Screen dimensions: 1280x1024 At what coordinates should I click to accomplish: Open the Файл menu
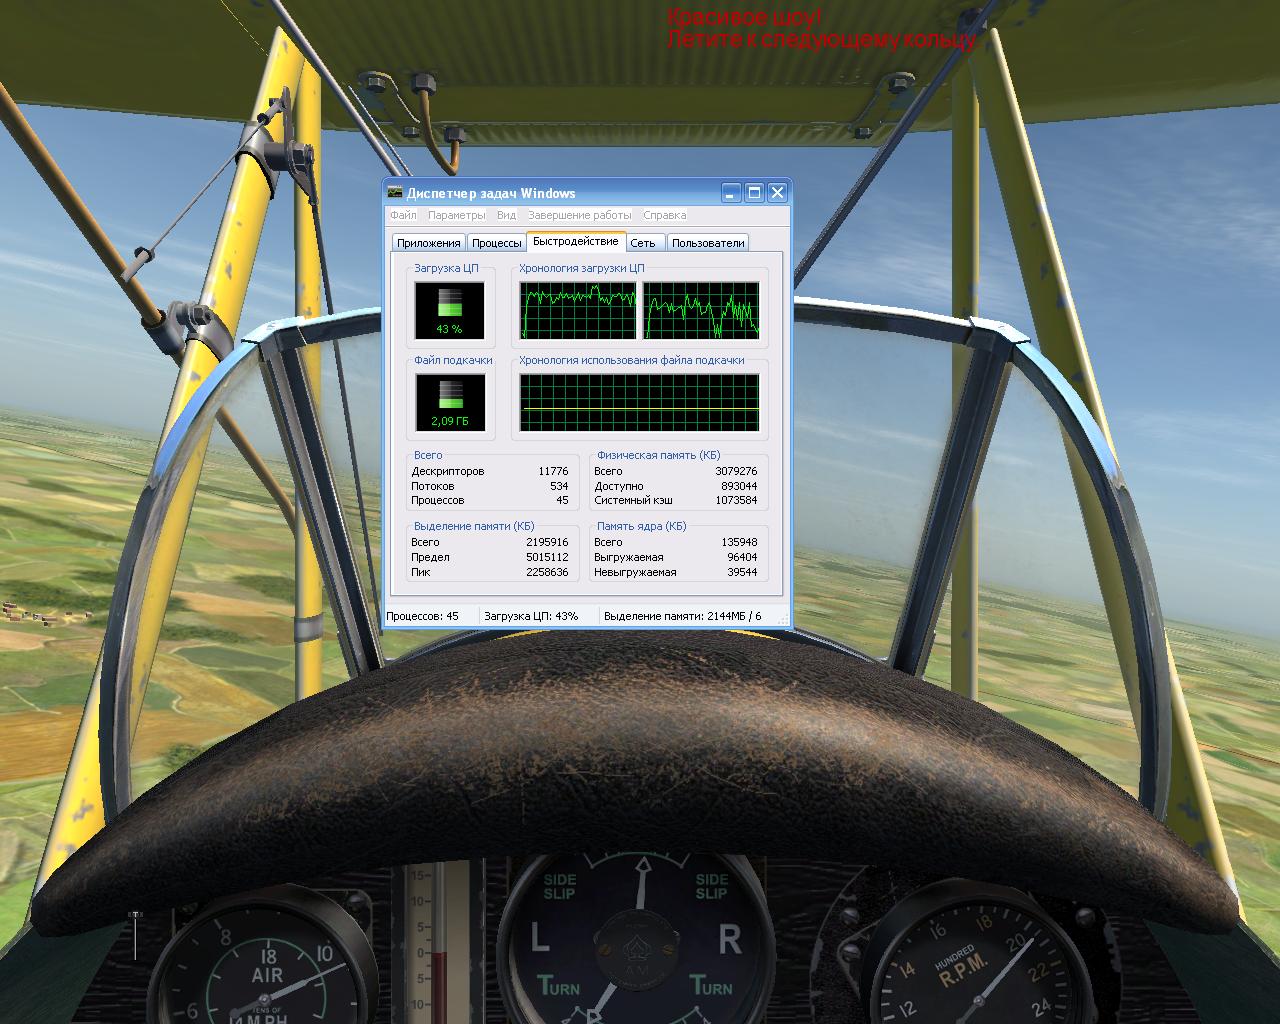click(403, 215)
